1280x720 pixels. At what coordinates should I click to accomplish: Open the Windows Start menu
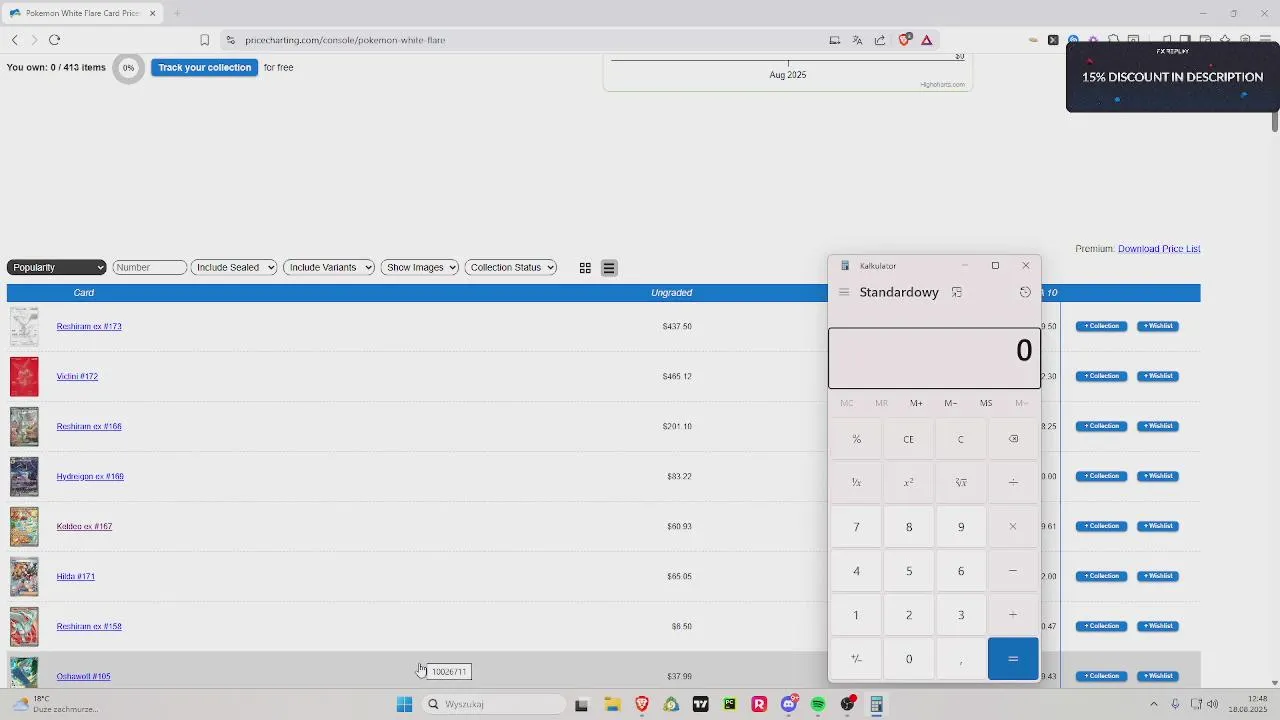click(x=404, y=705)
